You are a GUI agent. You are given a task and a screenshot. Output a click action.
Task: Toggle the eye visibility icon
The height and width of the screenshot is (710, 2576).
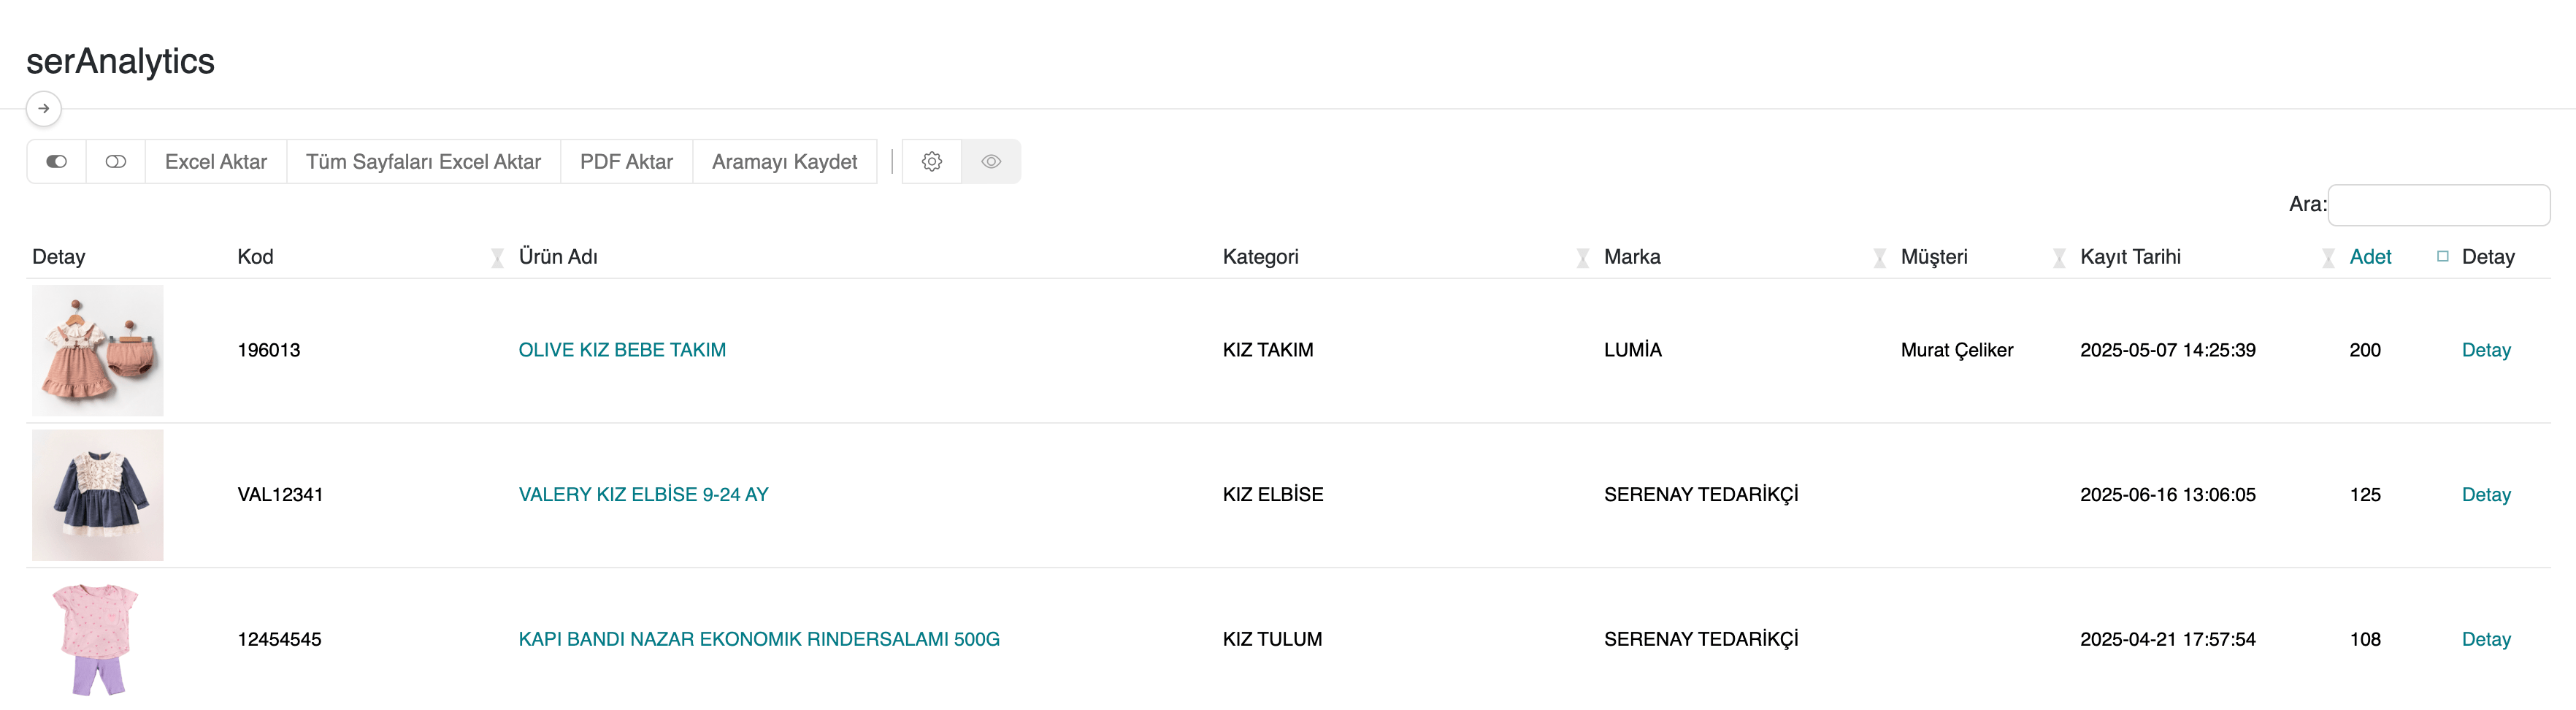[x=991, y=161]
